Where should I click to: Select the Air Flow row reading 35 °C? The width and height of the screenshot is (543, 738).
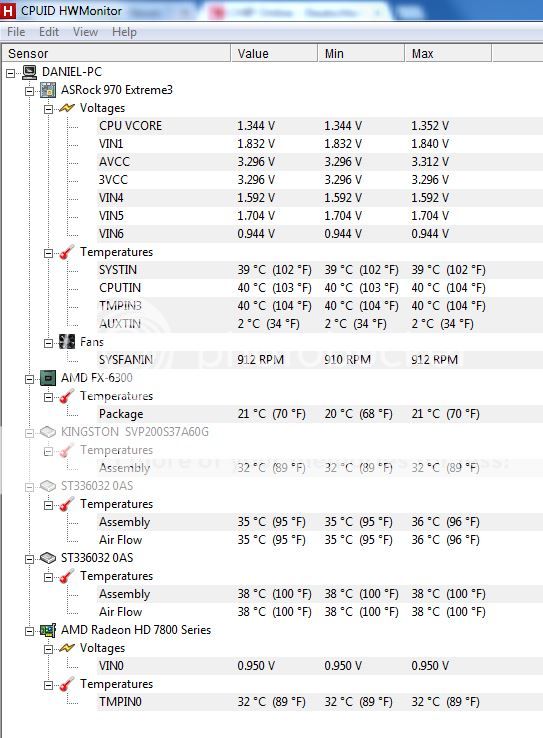click(319, 540)
